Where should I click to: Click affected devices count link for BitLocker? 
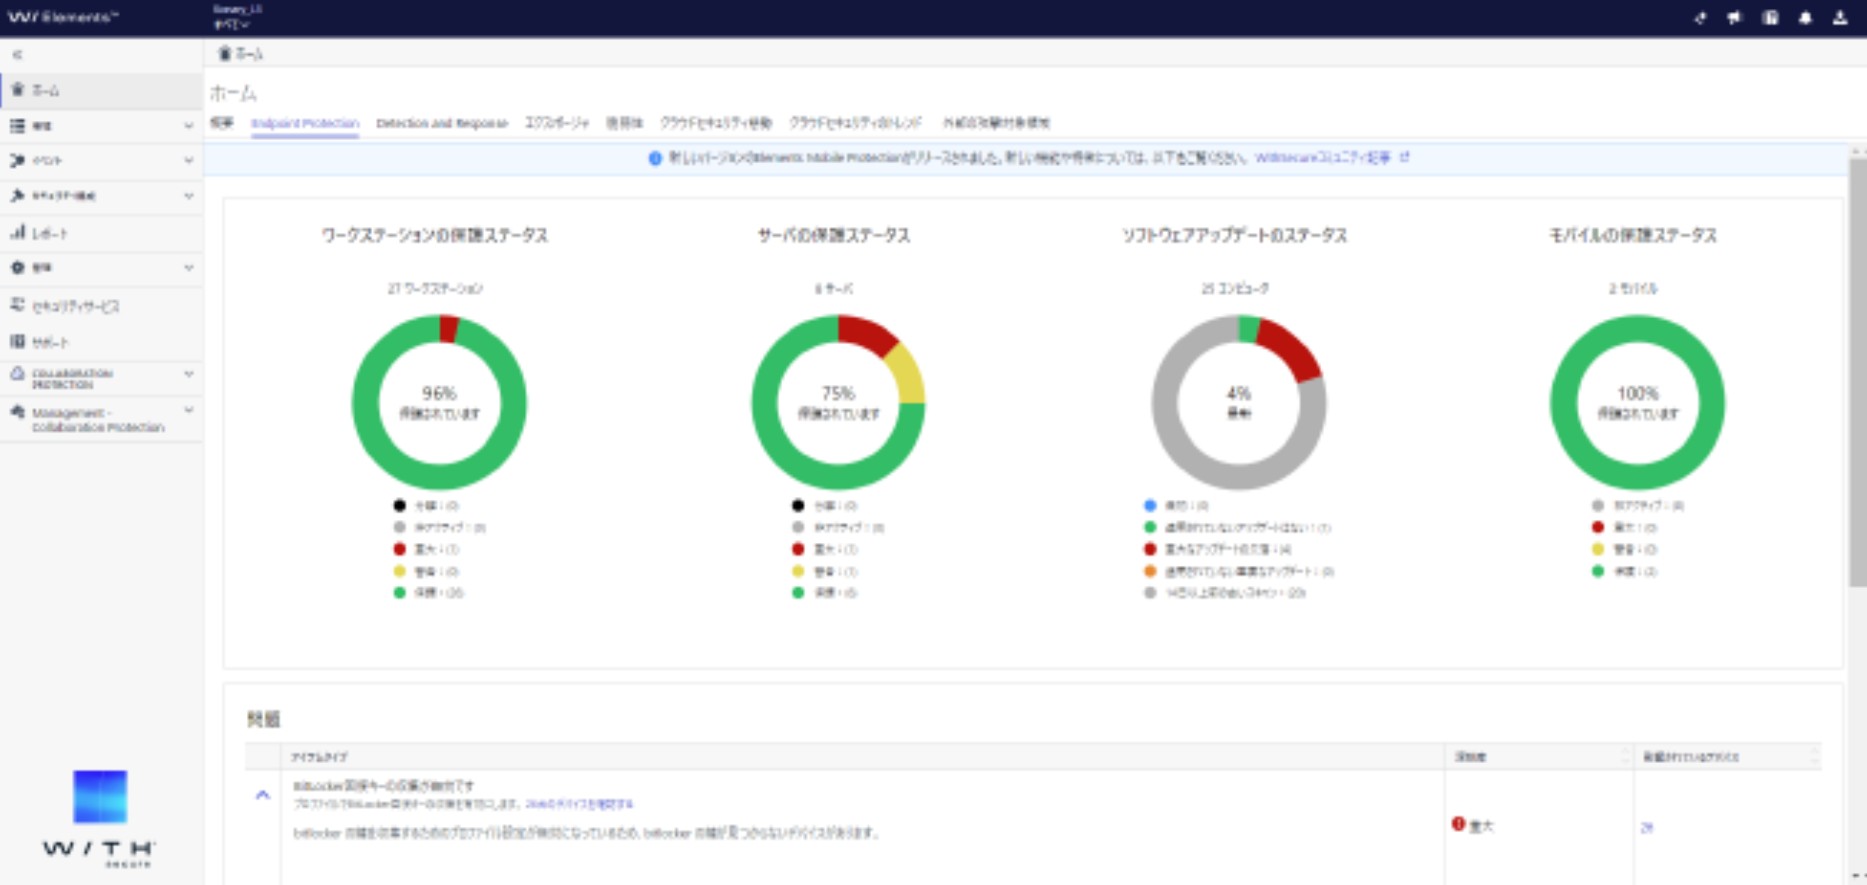point(1646,828)
